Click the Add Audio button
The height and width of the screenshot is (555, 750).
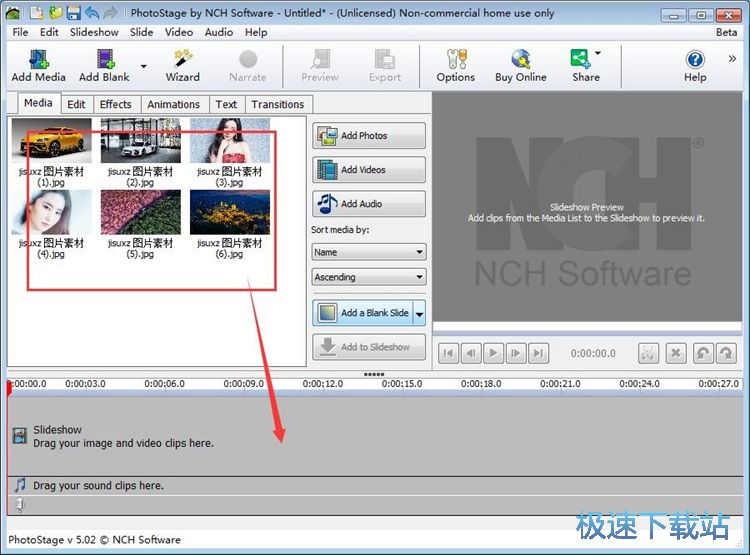click(x=369, y=204)
